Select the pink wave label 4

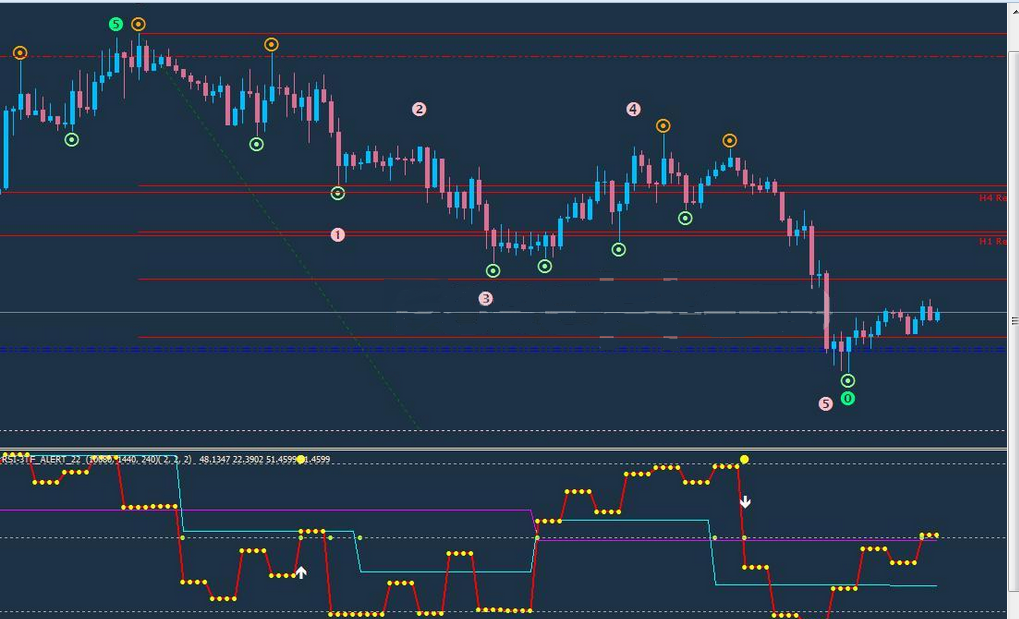[x=634, y=109]
